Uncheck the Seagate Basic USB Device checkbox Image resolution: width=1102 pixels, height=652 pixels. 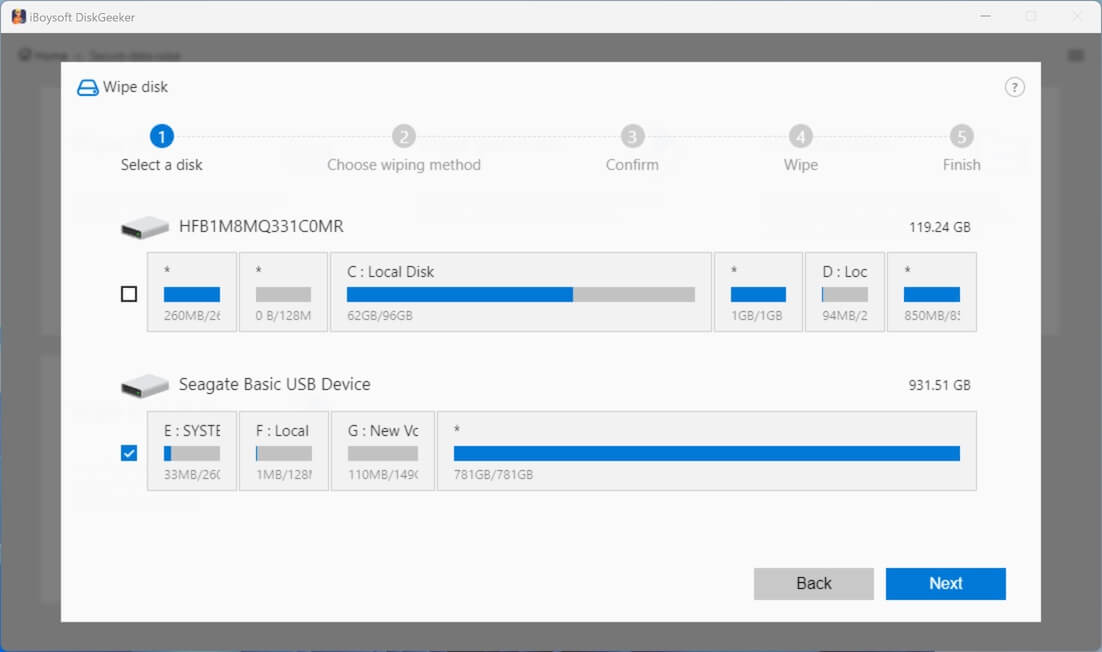pos(129,453)
